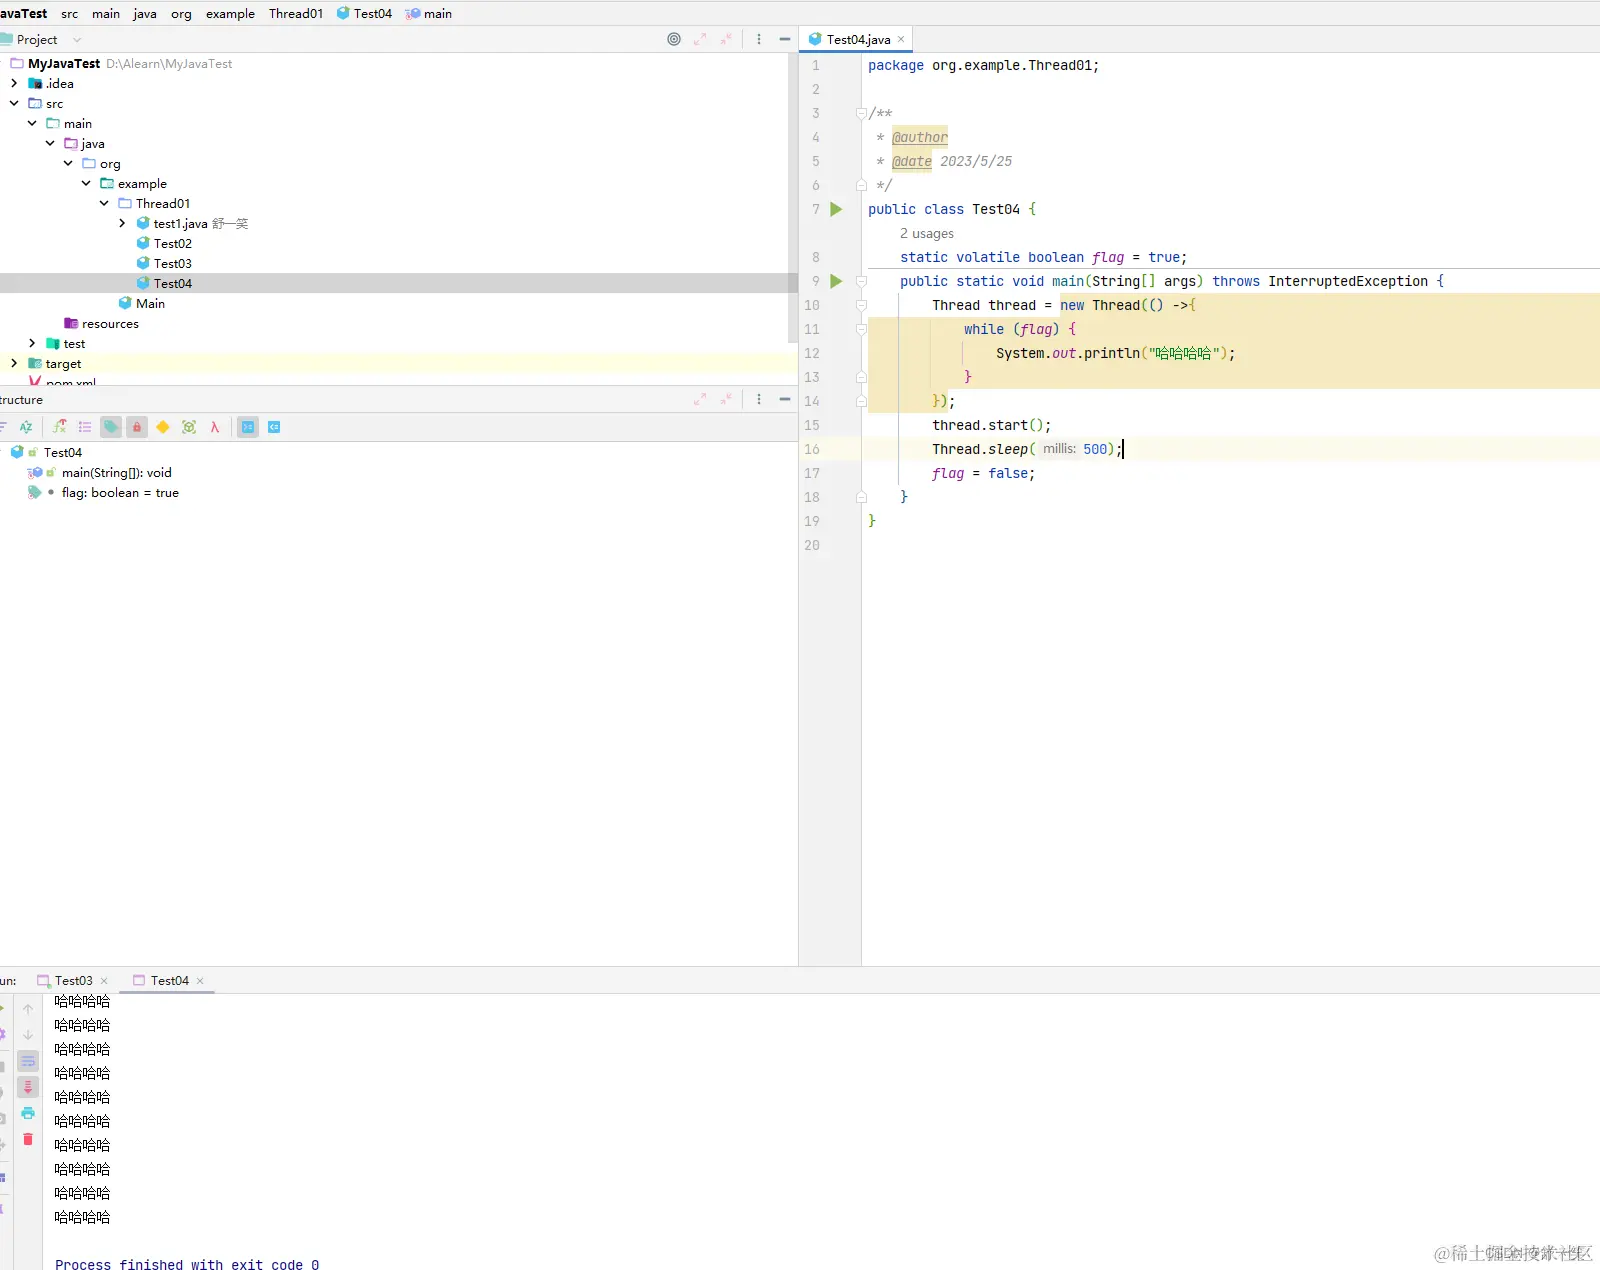Select the resources folder in project tree
The width and height of the screenshot is (1600, 1270).
(110, 323)
